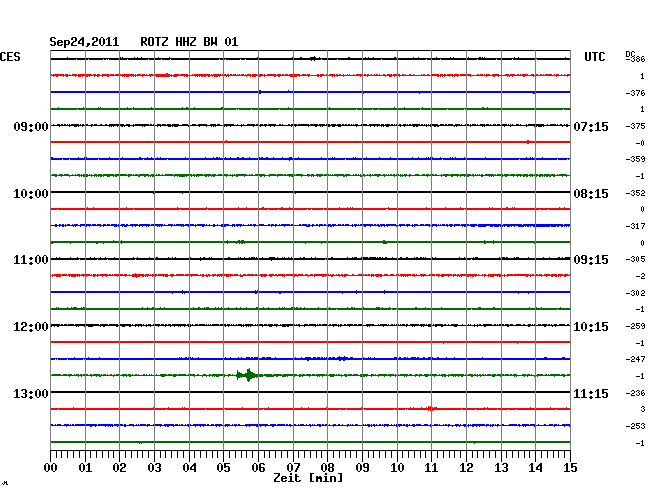Select the 08:15 UTC time label
Screen dimensions: 650x494
click(591, 194)
